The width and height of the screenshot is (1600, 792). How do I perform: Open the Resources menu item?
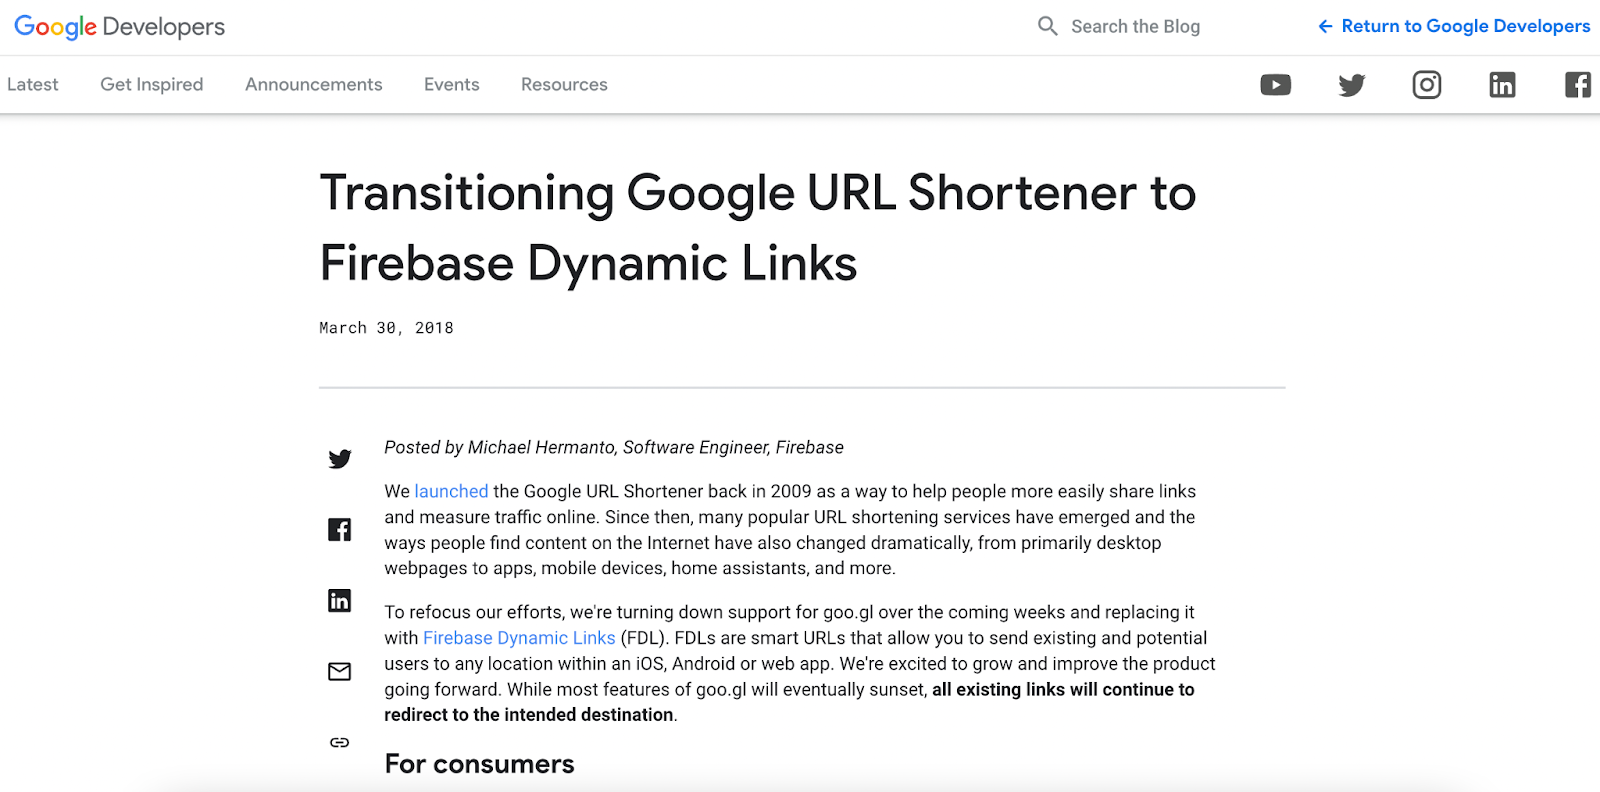(564, 85)
